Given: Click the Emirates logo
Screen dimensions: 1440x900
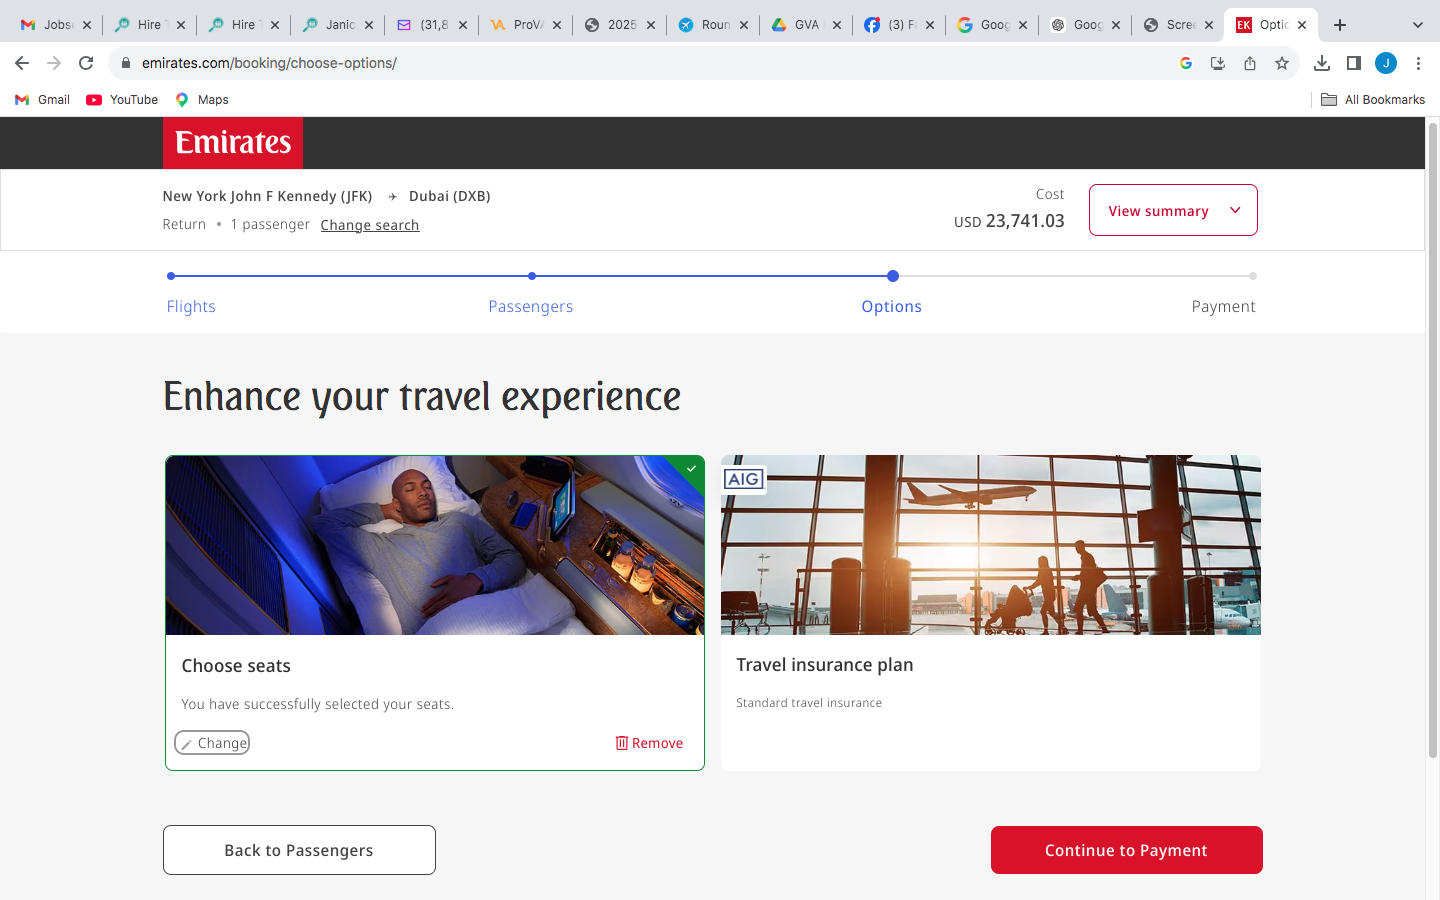Looking at the screenshot, I should click(x=233, y=143).
